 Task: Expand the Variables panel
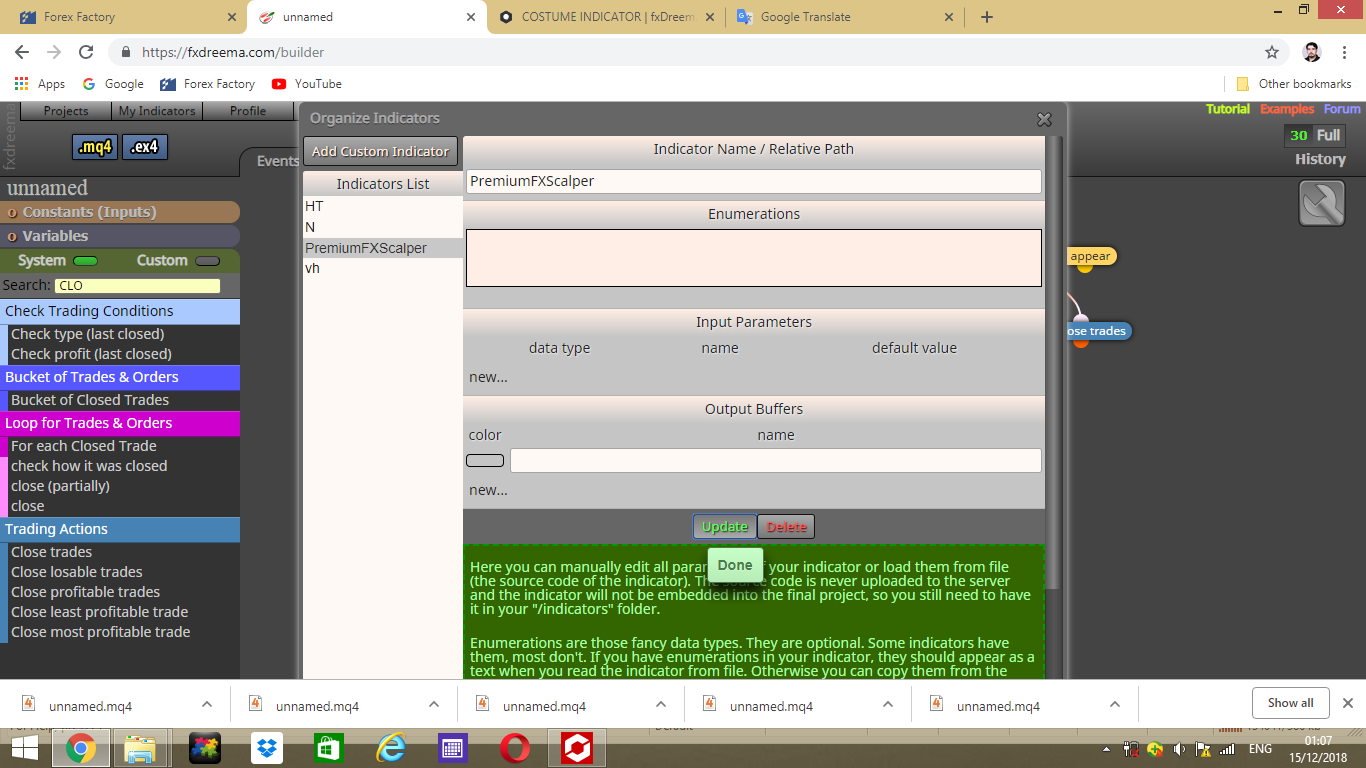(x=120, y=236)
